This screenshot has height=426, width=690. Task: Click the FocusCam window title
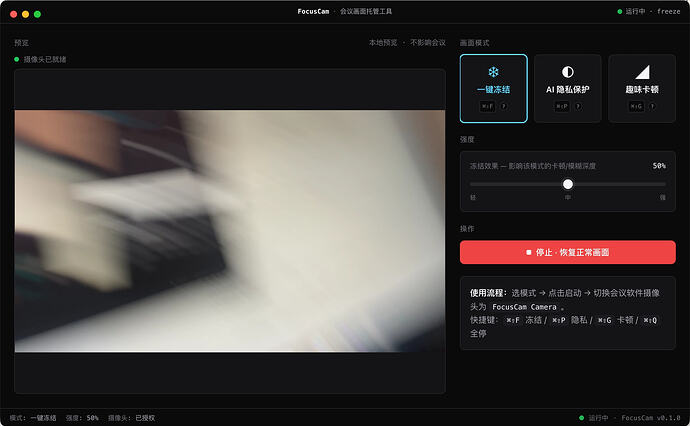point(313,11)
